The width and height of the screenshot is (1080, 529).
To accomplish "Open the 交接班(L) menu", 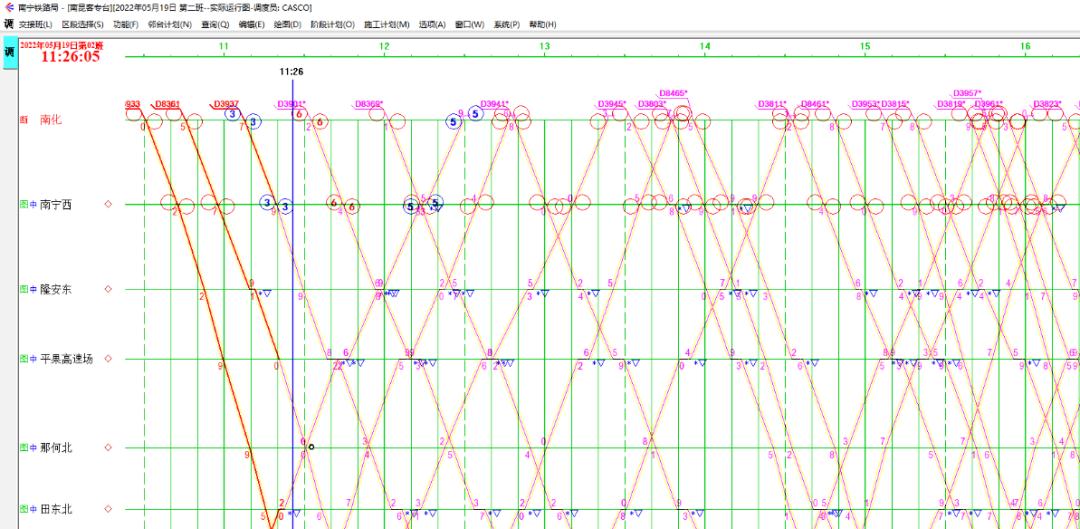I will pos(36,24).
